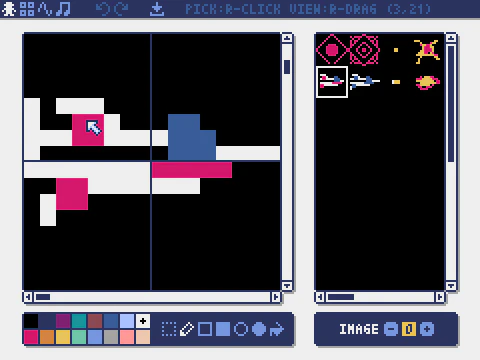Select the small yellow dot sprite
This screenshot has width=480, height=360.
click(x=396, y=50)
